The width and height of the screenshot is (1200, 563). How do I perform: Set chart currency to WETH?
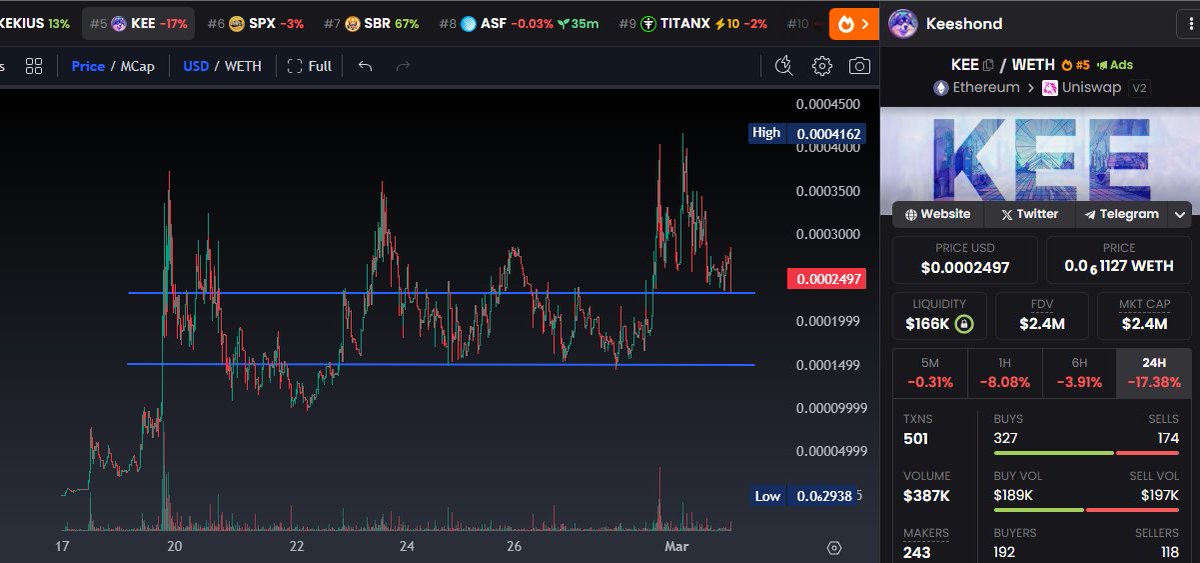coord(243,66)
